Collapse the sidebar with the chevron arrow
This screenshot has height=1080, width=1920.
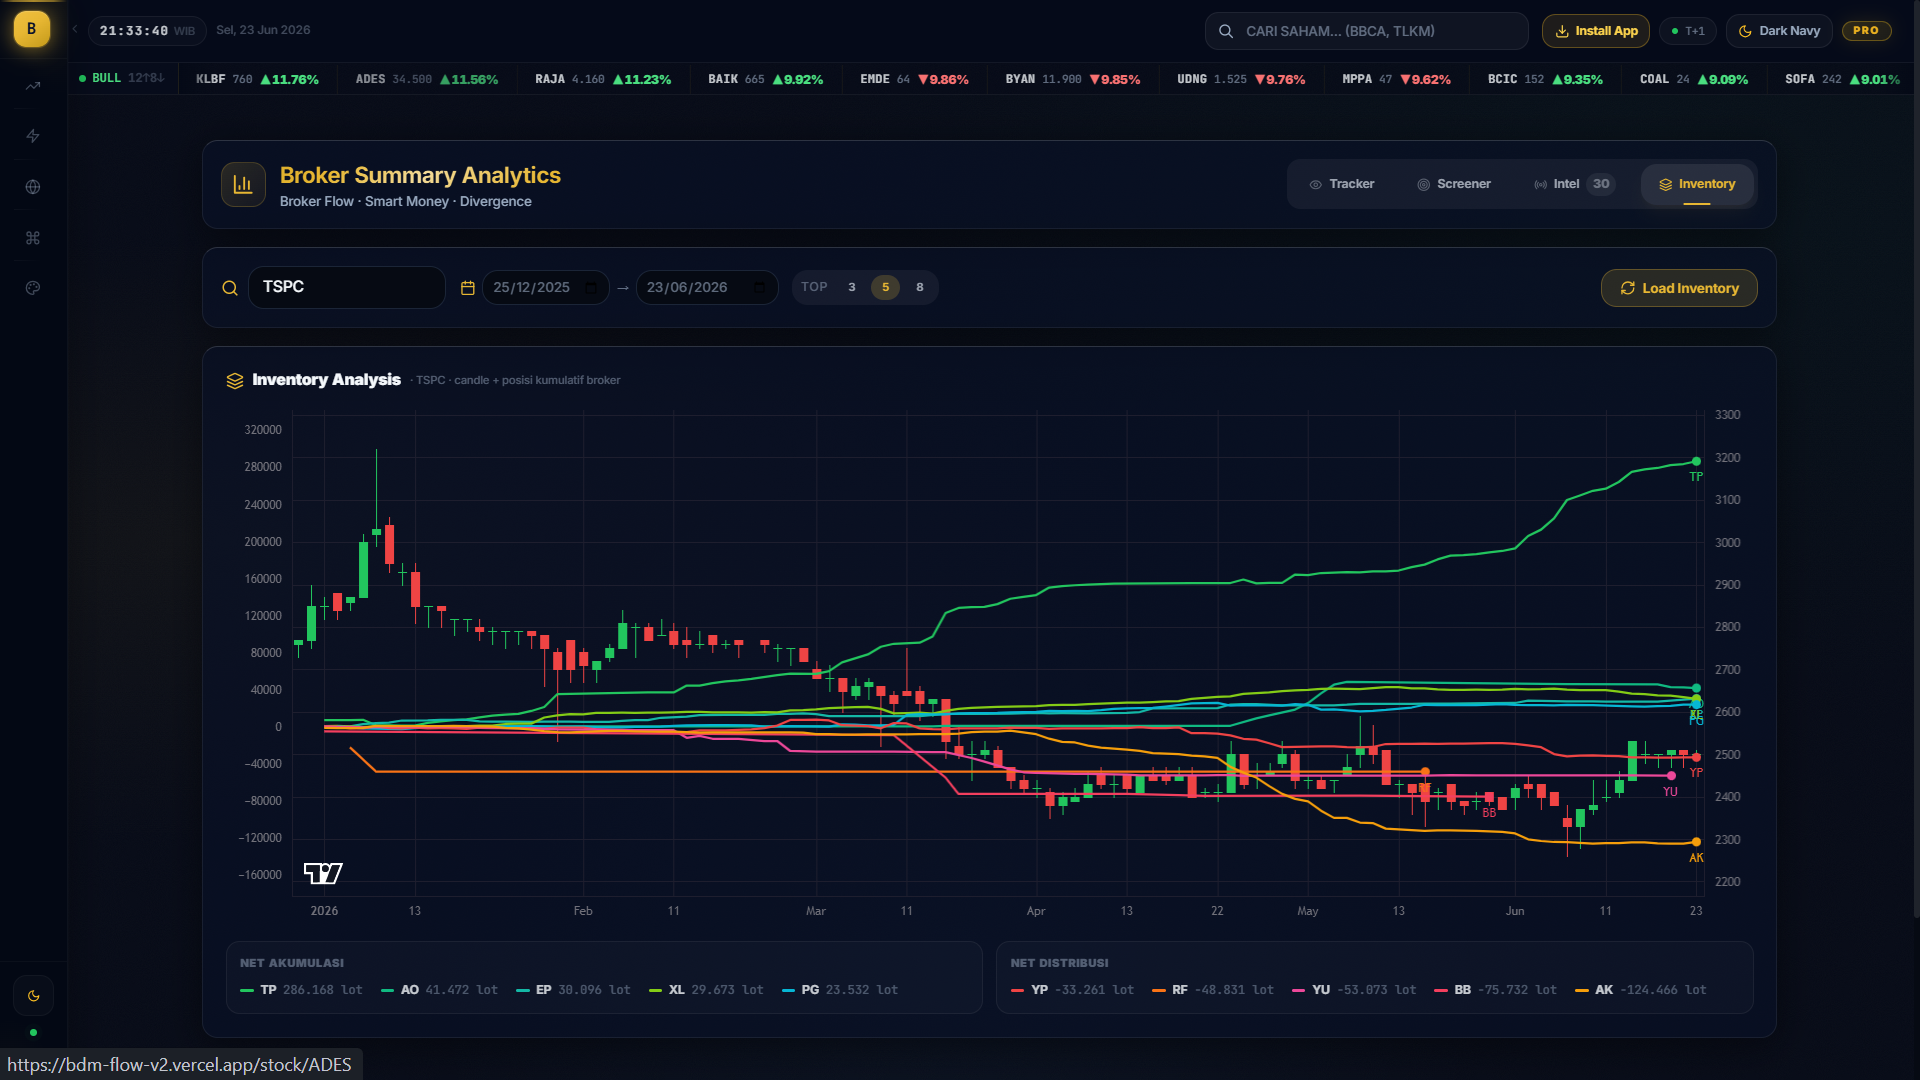click(75, 30)
